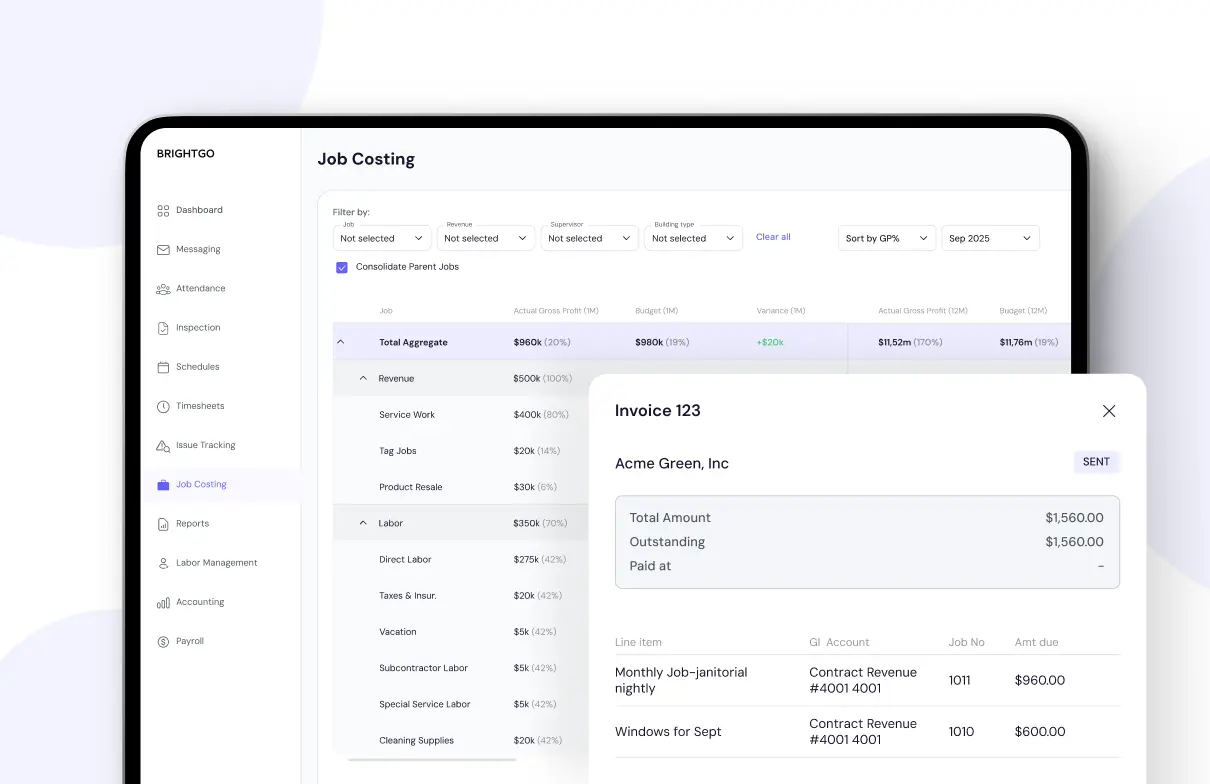Viewport: 1210px width, 784px height.
Task: Click the Attendance people icon
Action: click(163, 288)
